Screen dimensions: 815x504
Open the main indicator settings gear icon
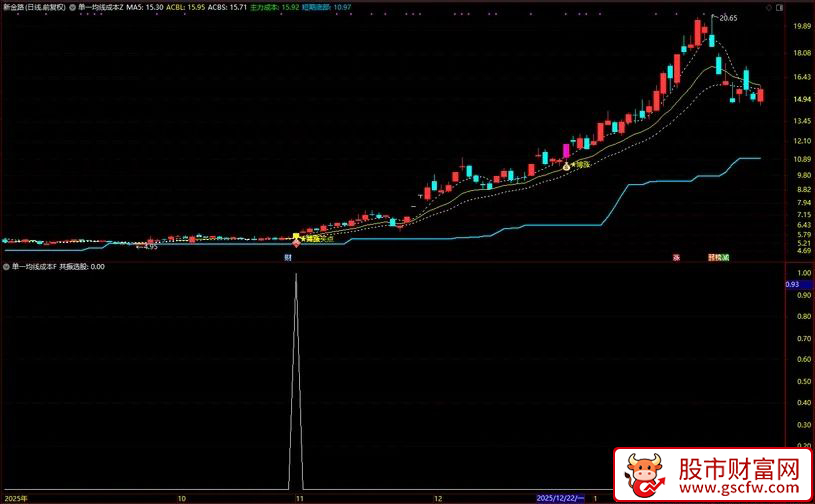(x=72, y=8)
